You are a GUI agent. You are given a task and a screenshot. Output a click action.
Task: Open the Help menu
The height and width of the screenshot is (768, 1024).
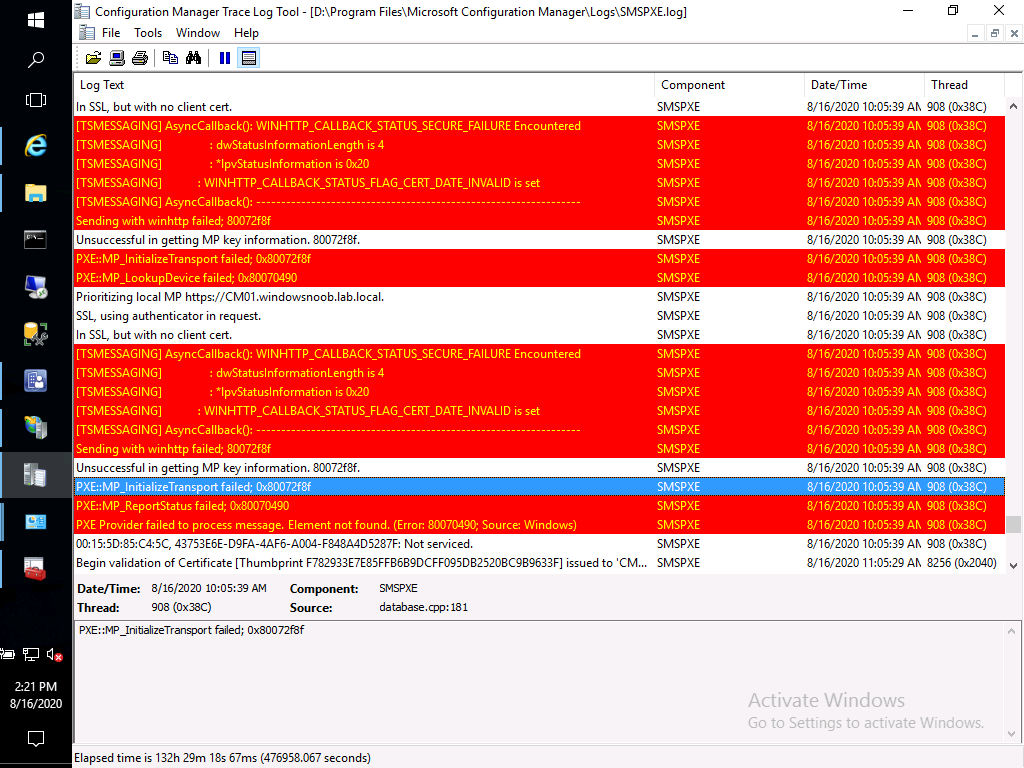tap(246, 33)
